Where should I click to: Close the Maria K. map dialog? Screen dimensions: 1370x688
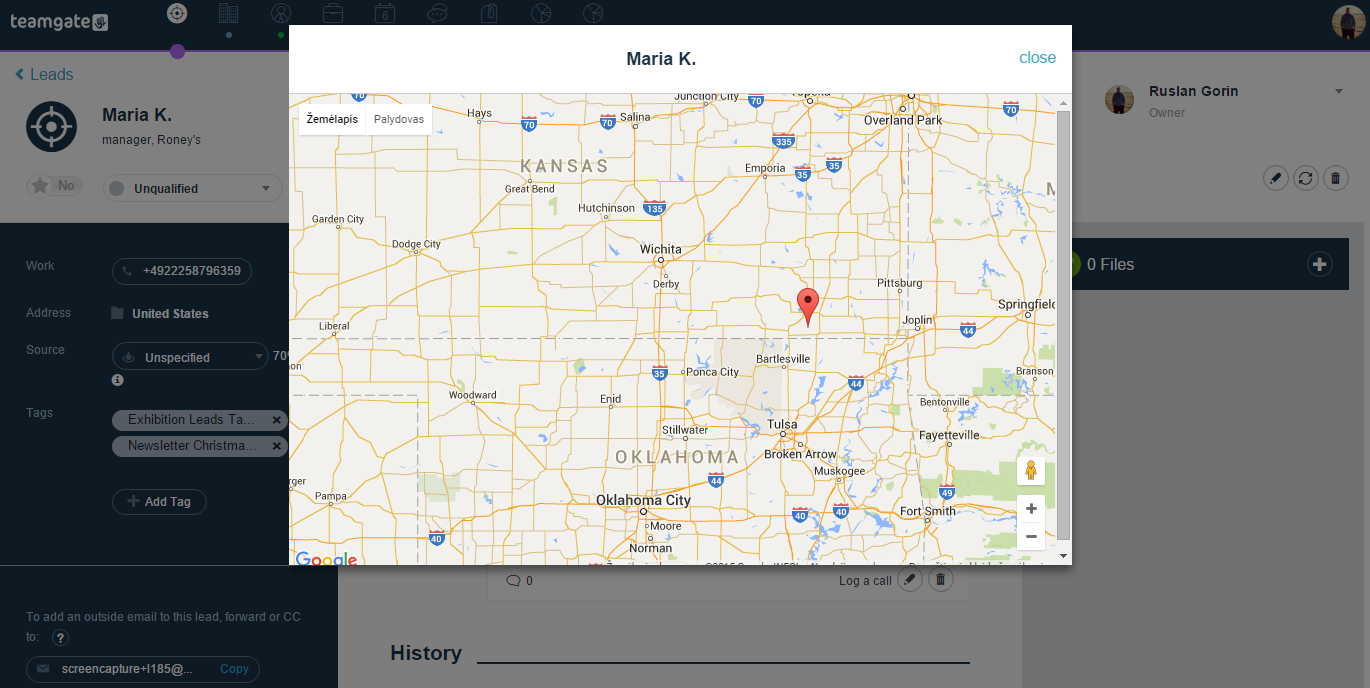[x=1037, y=58]
